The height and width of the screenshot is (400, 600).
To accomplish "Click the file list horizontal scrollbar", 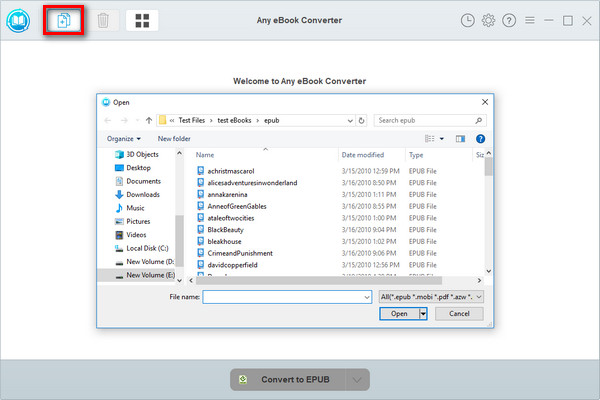I will [x=319, y=281].
